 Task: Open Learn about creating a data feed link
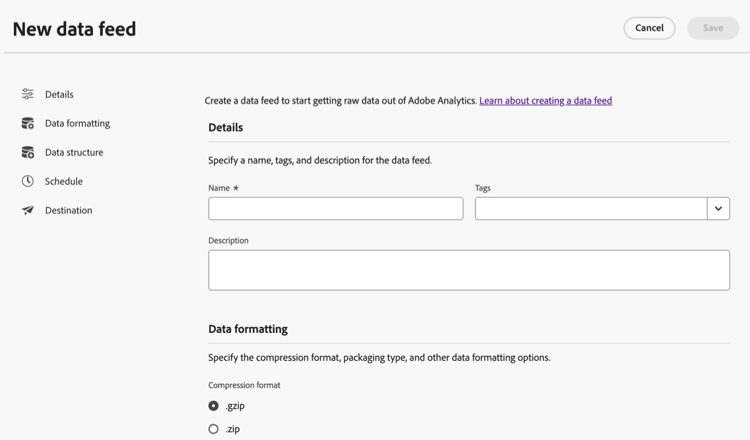coord(545,101)
